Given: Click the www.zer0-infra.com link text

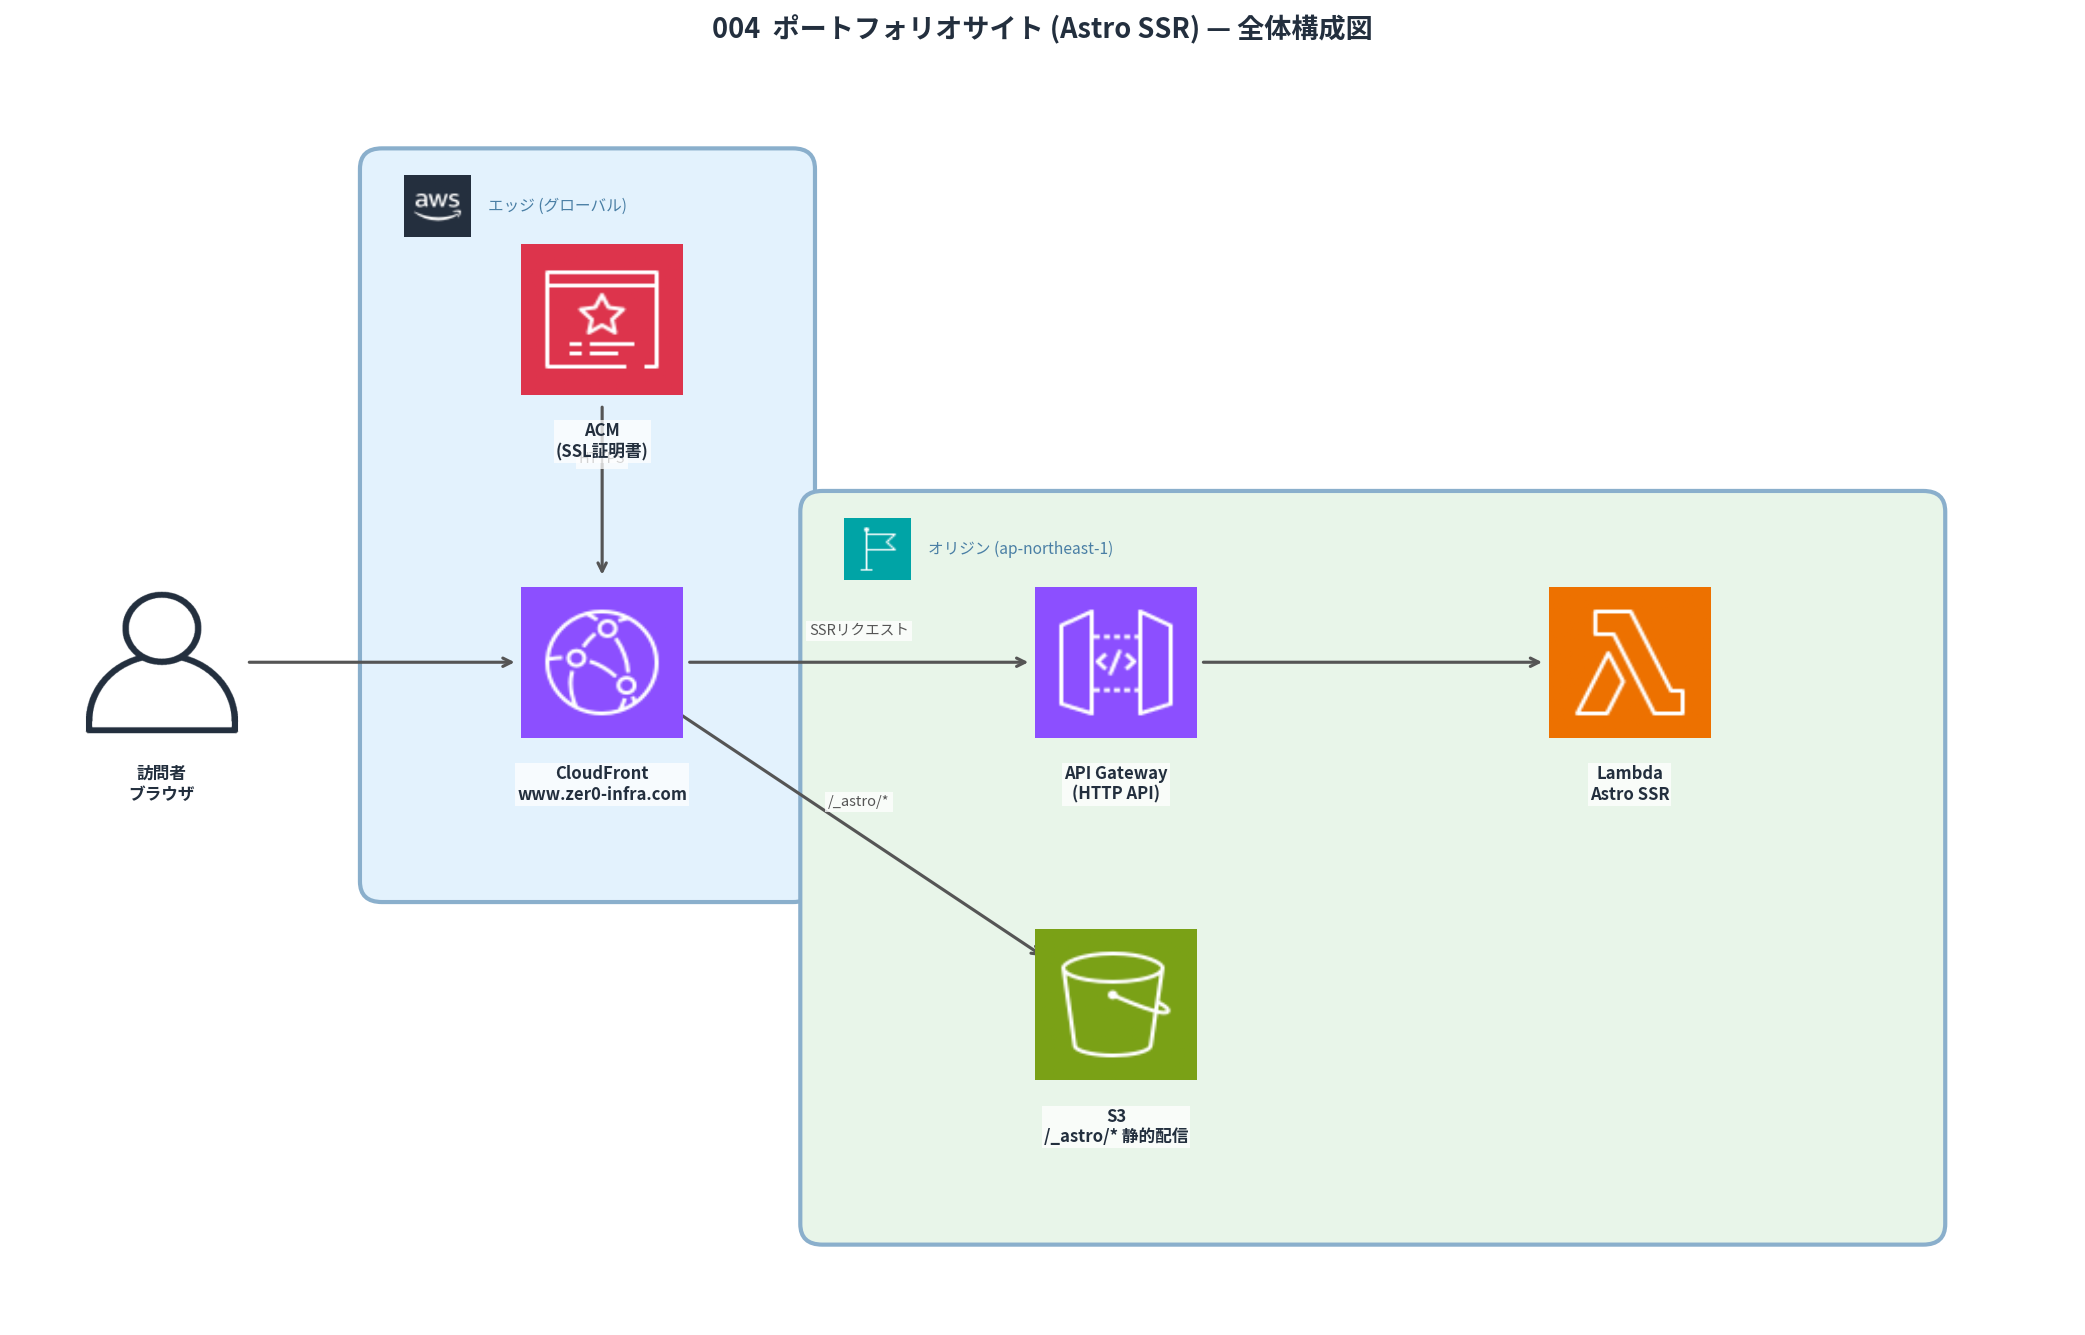Looking at the screenshot, I should coord(601,794).
